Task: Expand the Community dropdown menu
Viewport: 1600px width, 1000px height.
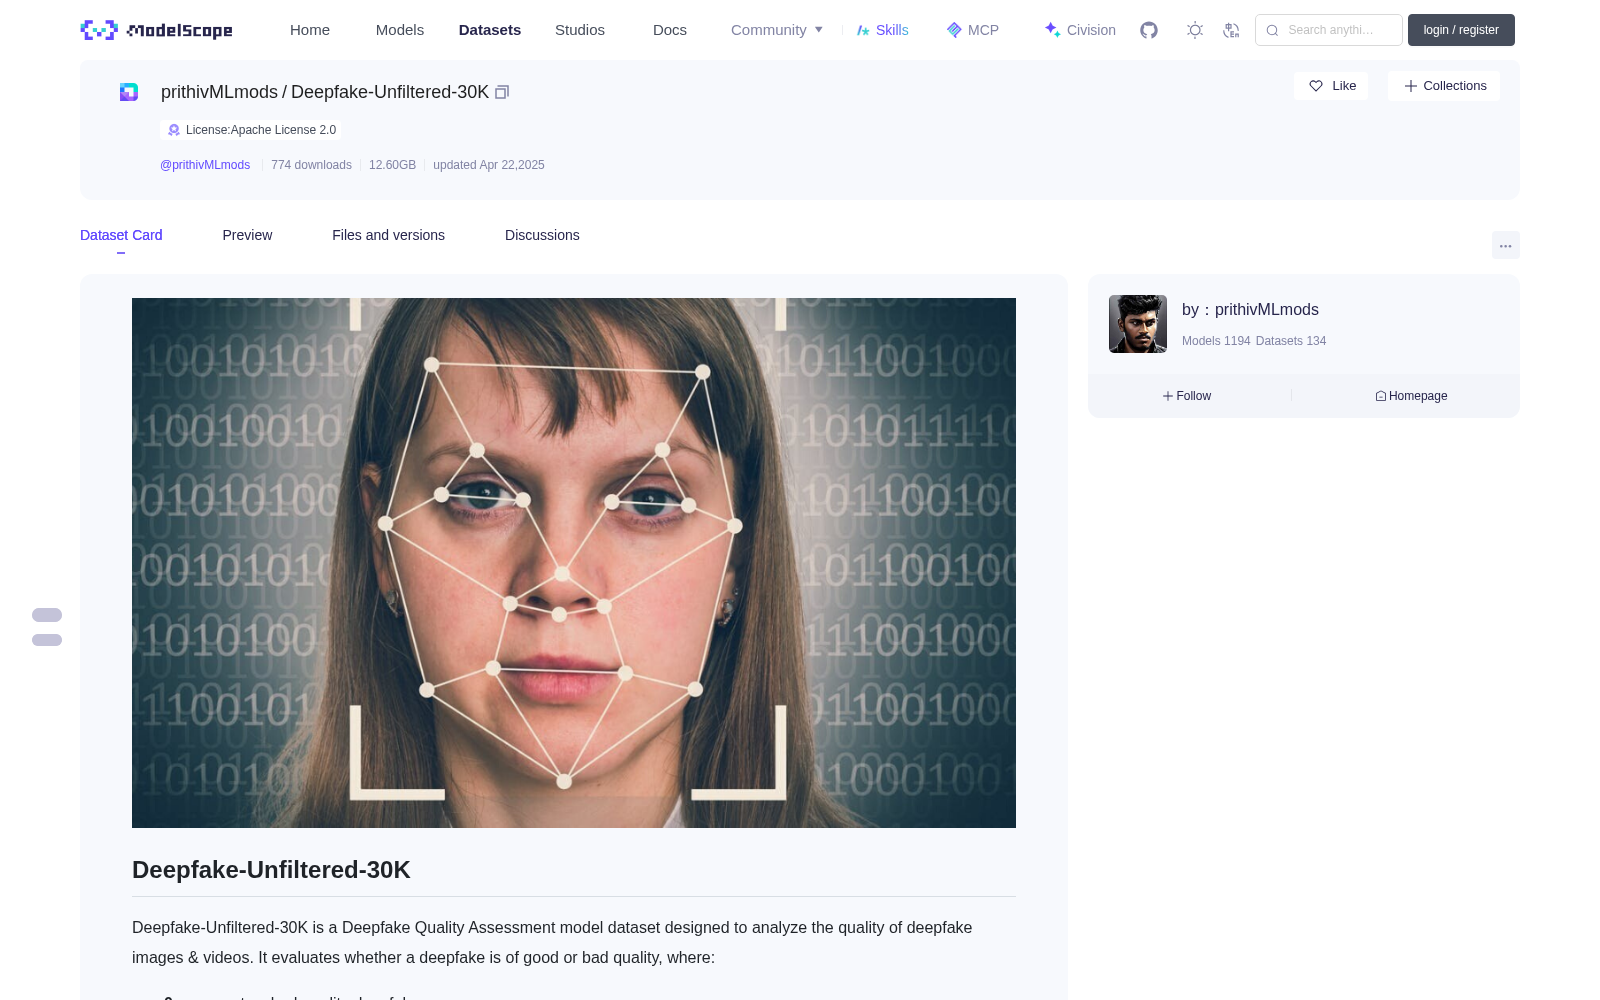Action: pos(777,30)
